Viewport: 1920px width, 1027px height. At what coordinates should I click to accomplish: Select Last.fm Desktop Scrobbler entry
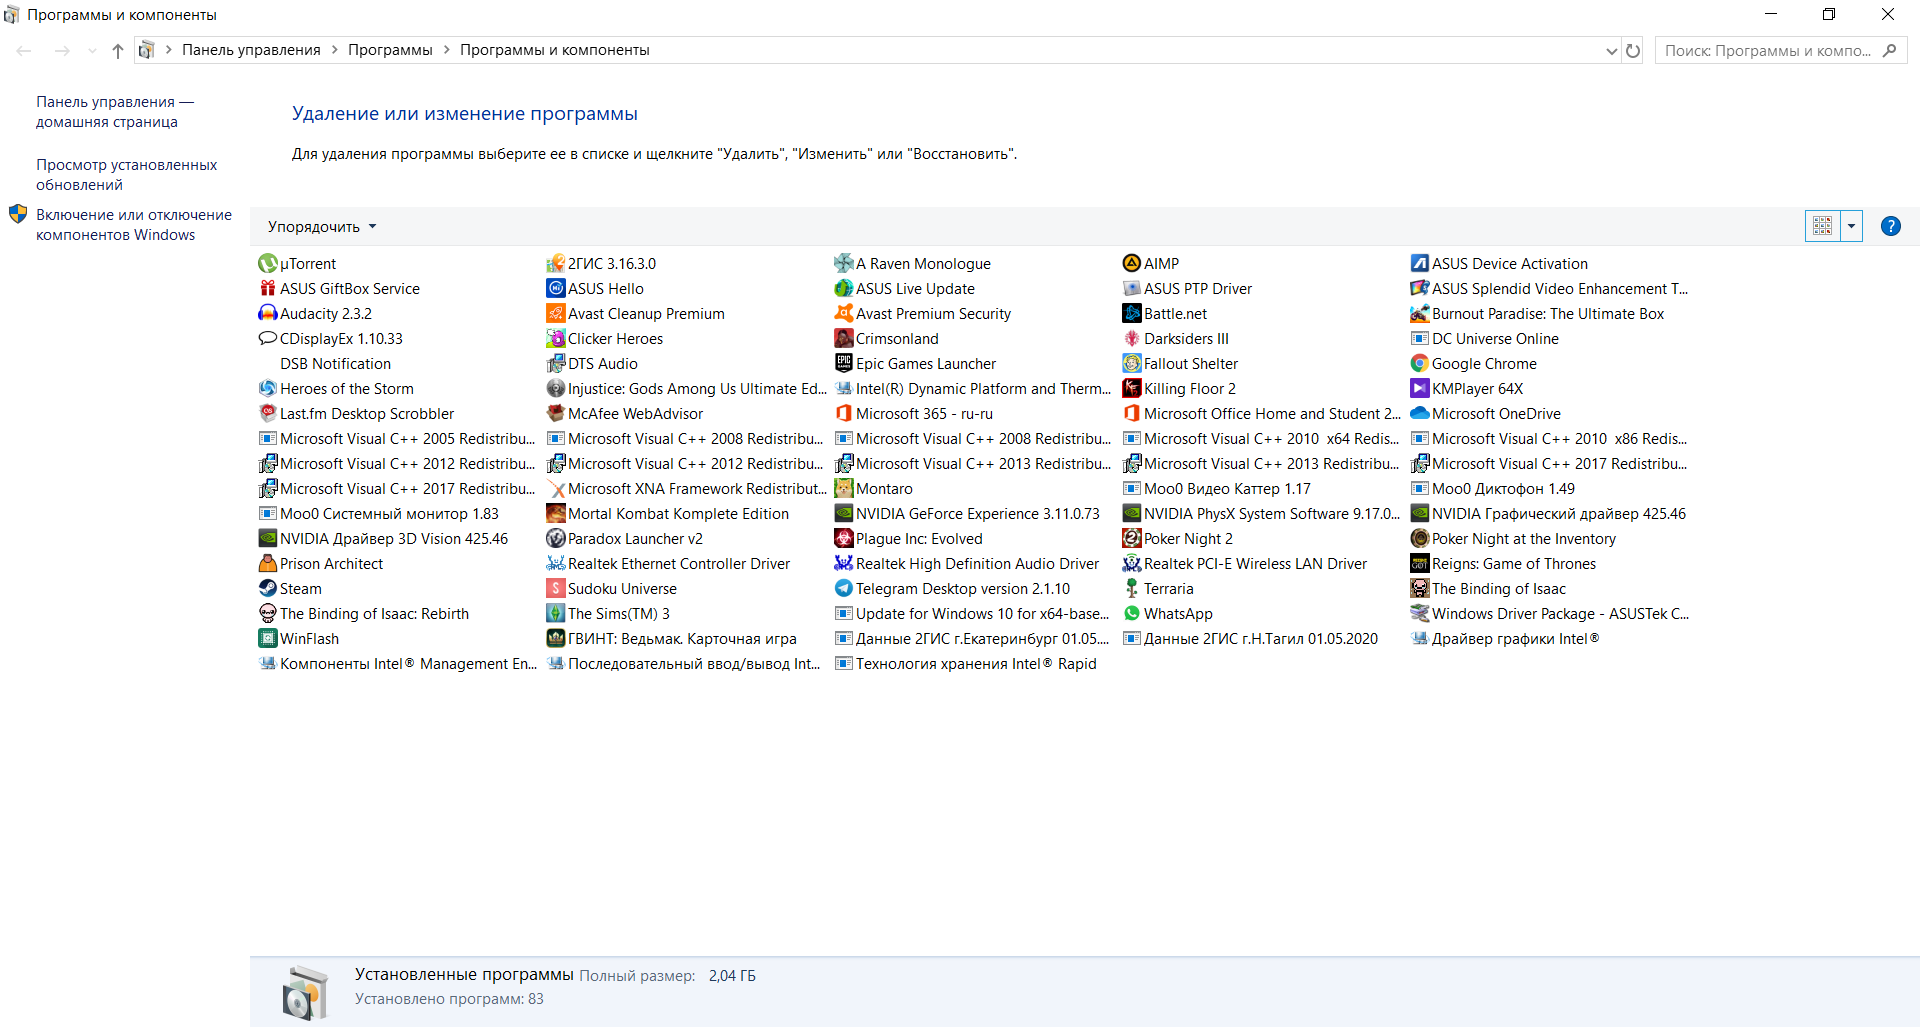coord(357,414)
